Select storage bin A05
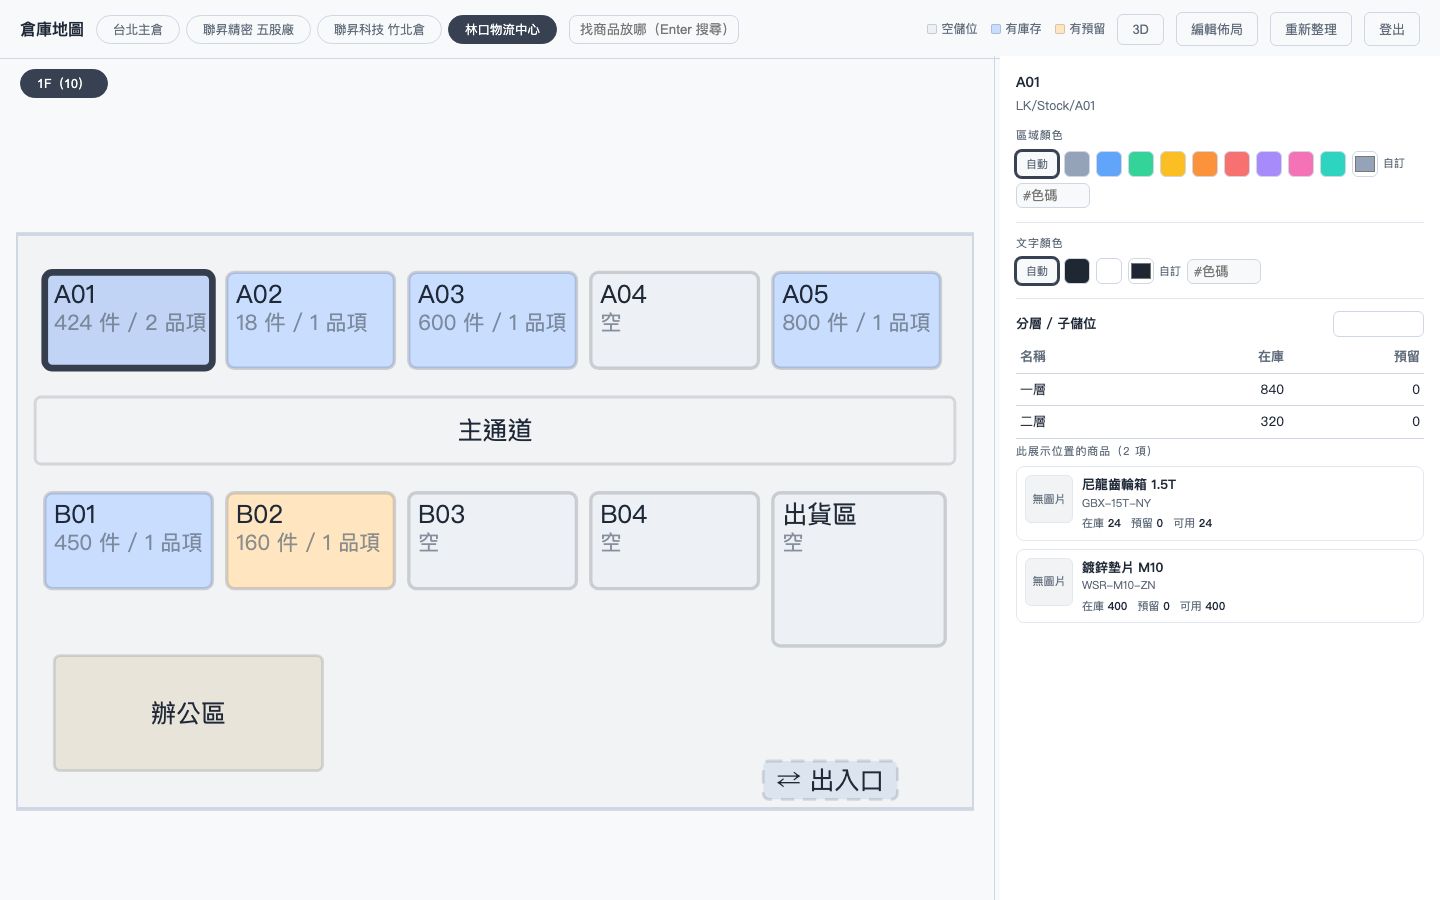Viewport: 1440px width, 900px height. [x=857, y=320]
